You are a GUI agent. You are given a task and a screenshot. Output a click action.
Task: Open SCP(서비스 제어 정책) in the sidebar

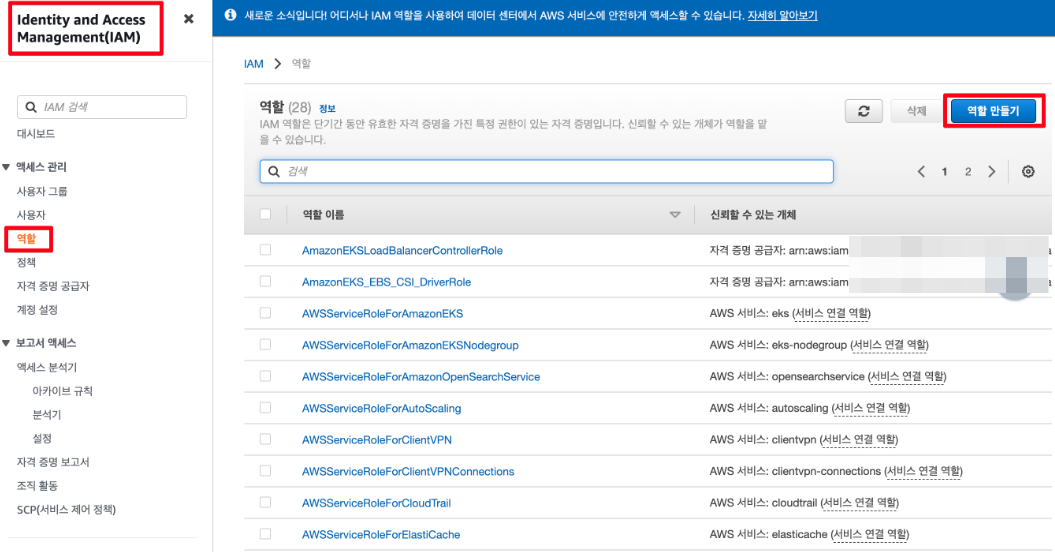click(x=66, y=510)
